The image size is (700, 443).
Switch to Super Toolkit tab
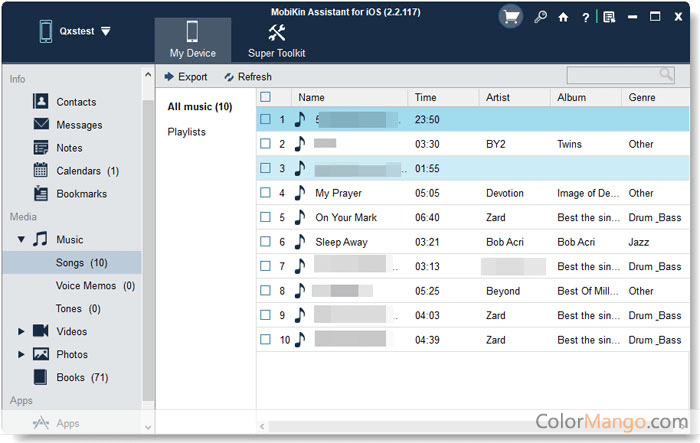click(x=277, y=40)
